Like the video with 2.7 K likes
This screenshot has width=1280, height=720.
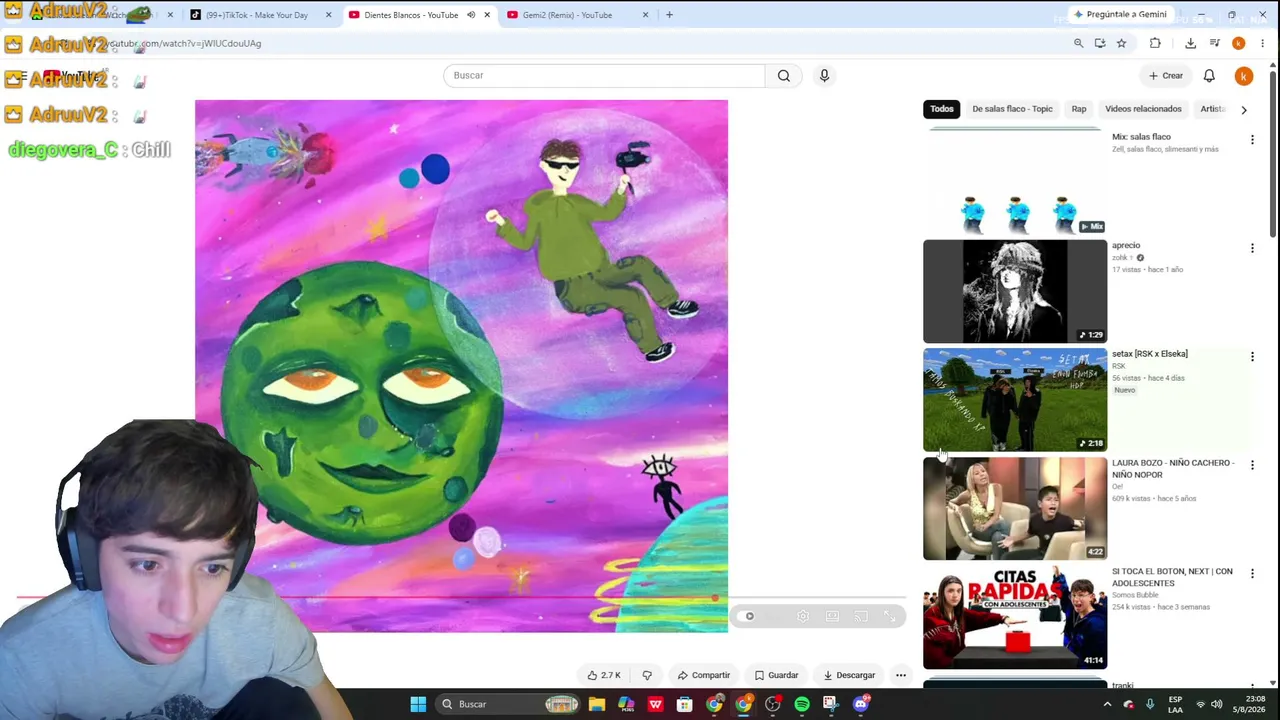(604, 675)
